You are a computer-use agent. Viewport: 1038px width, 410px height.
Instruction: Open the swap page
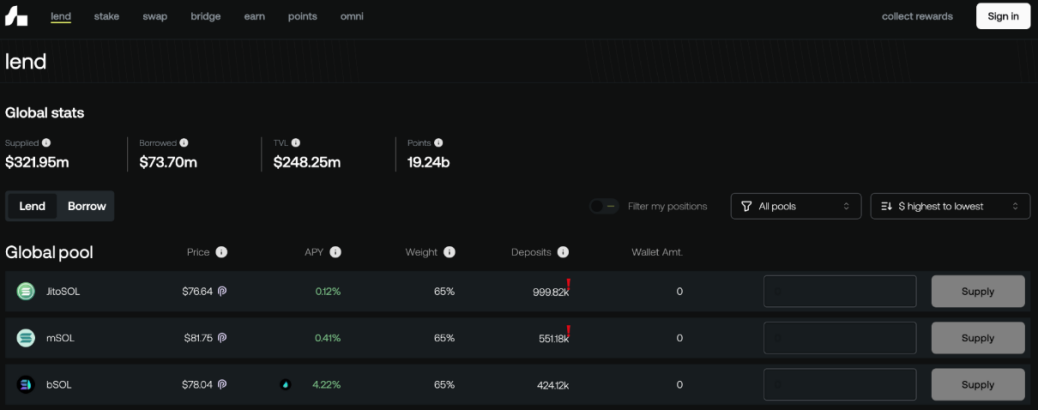tap(155, 17)
